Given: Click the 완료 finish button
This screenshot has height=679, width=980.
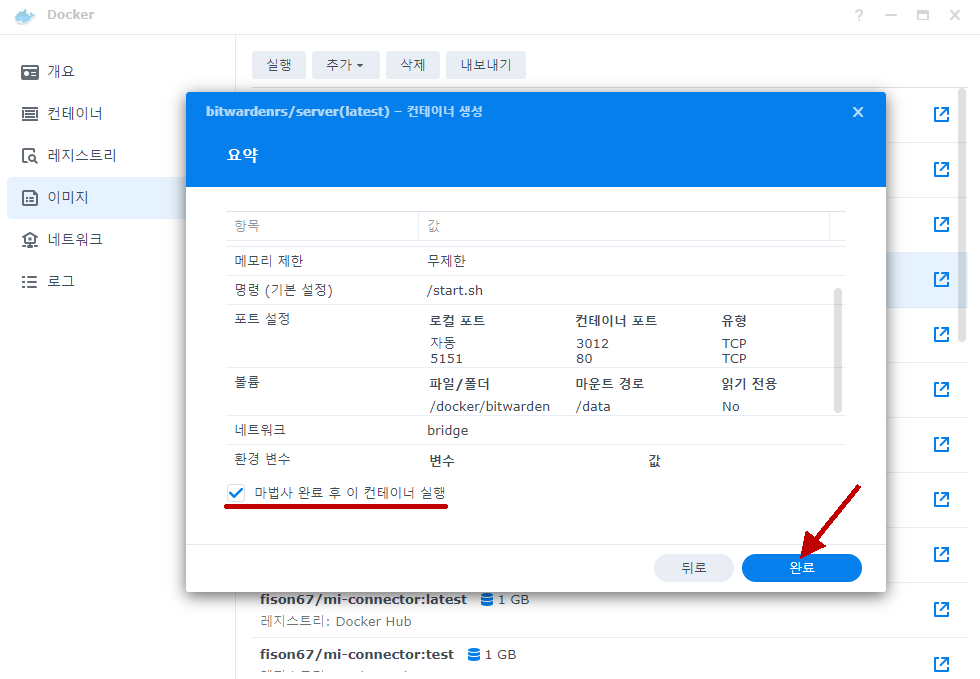Looking at the screenshot, I should pyautogui.click(x=801, y=568).
